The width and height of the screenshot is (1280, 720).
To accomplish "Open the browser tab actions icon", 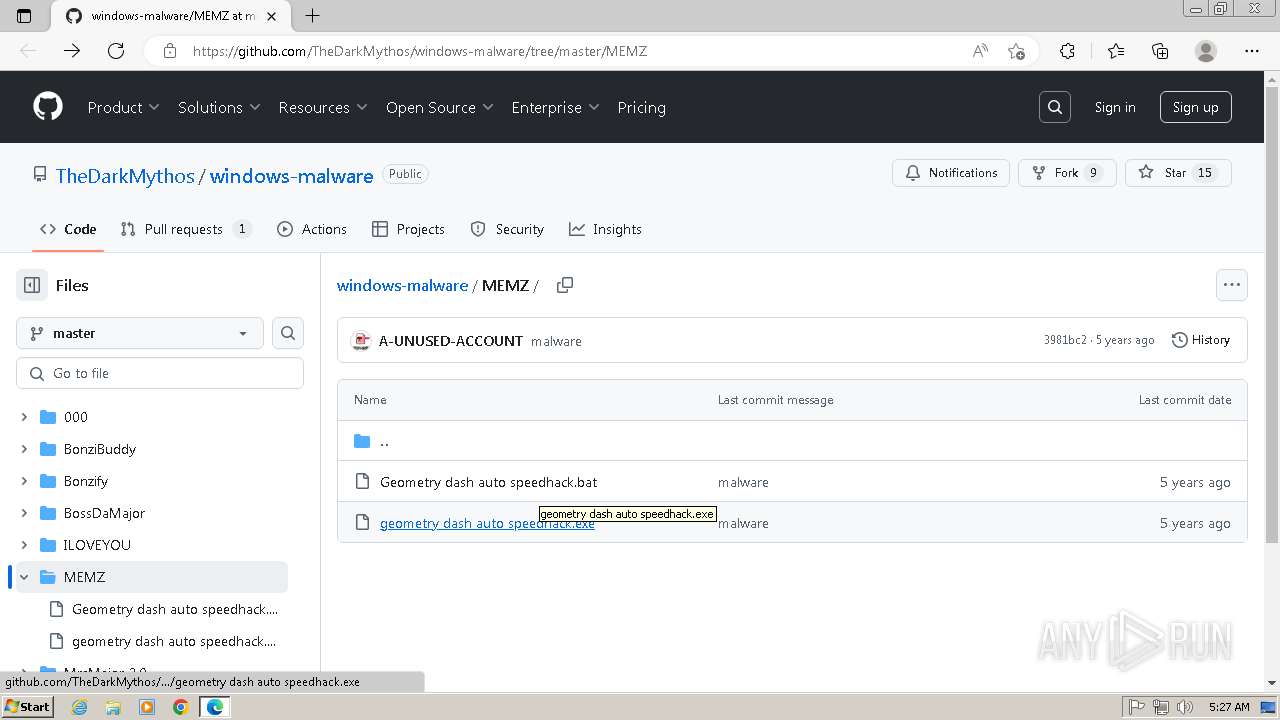I will [x=25, y=15].
